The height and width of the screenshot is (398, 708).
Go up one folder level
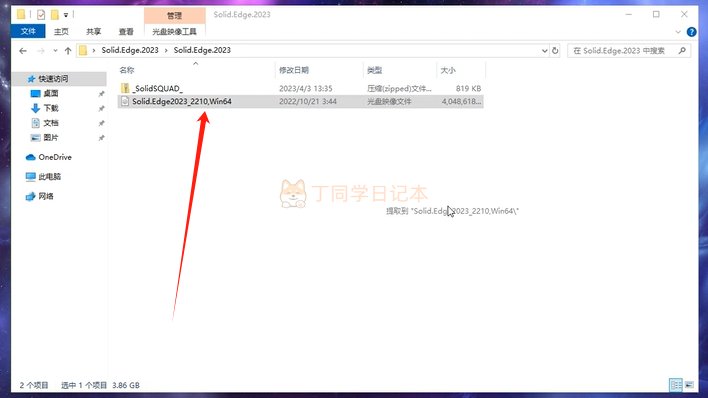click(x=68, y=51)
